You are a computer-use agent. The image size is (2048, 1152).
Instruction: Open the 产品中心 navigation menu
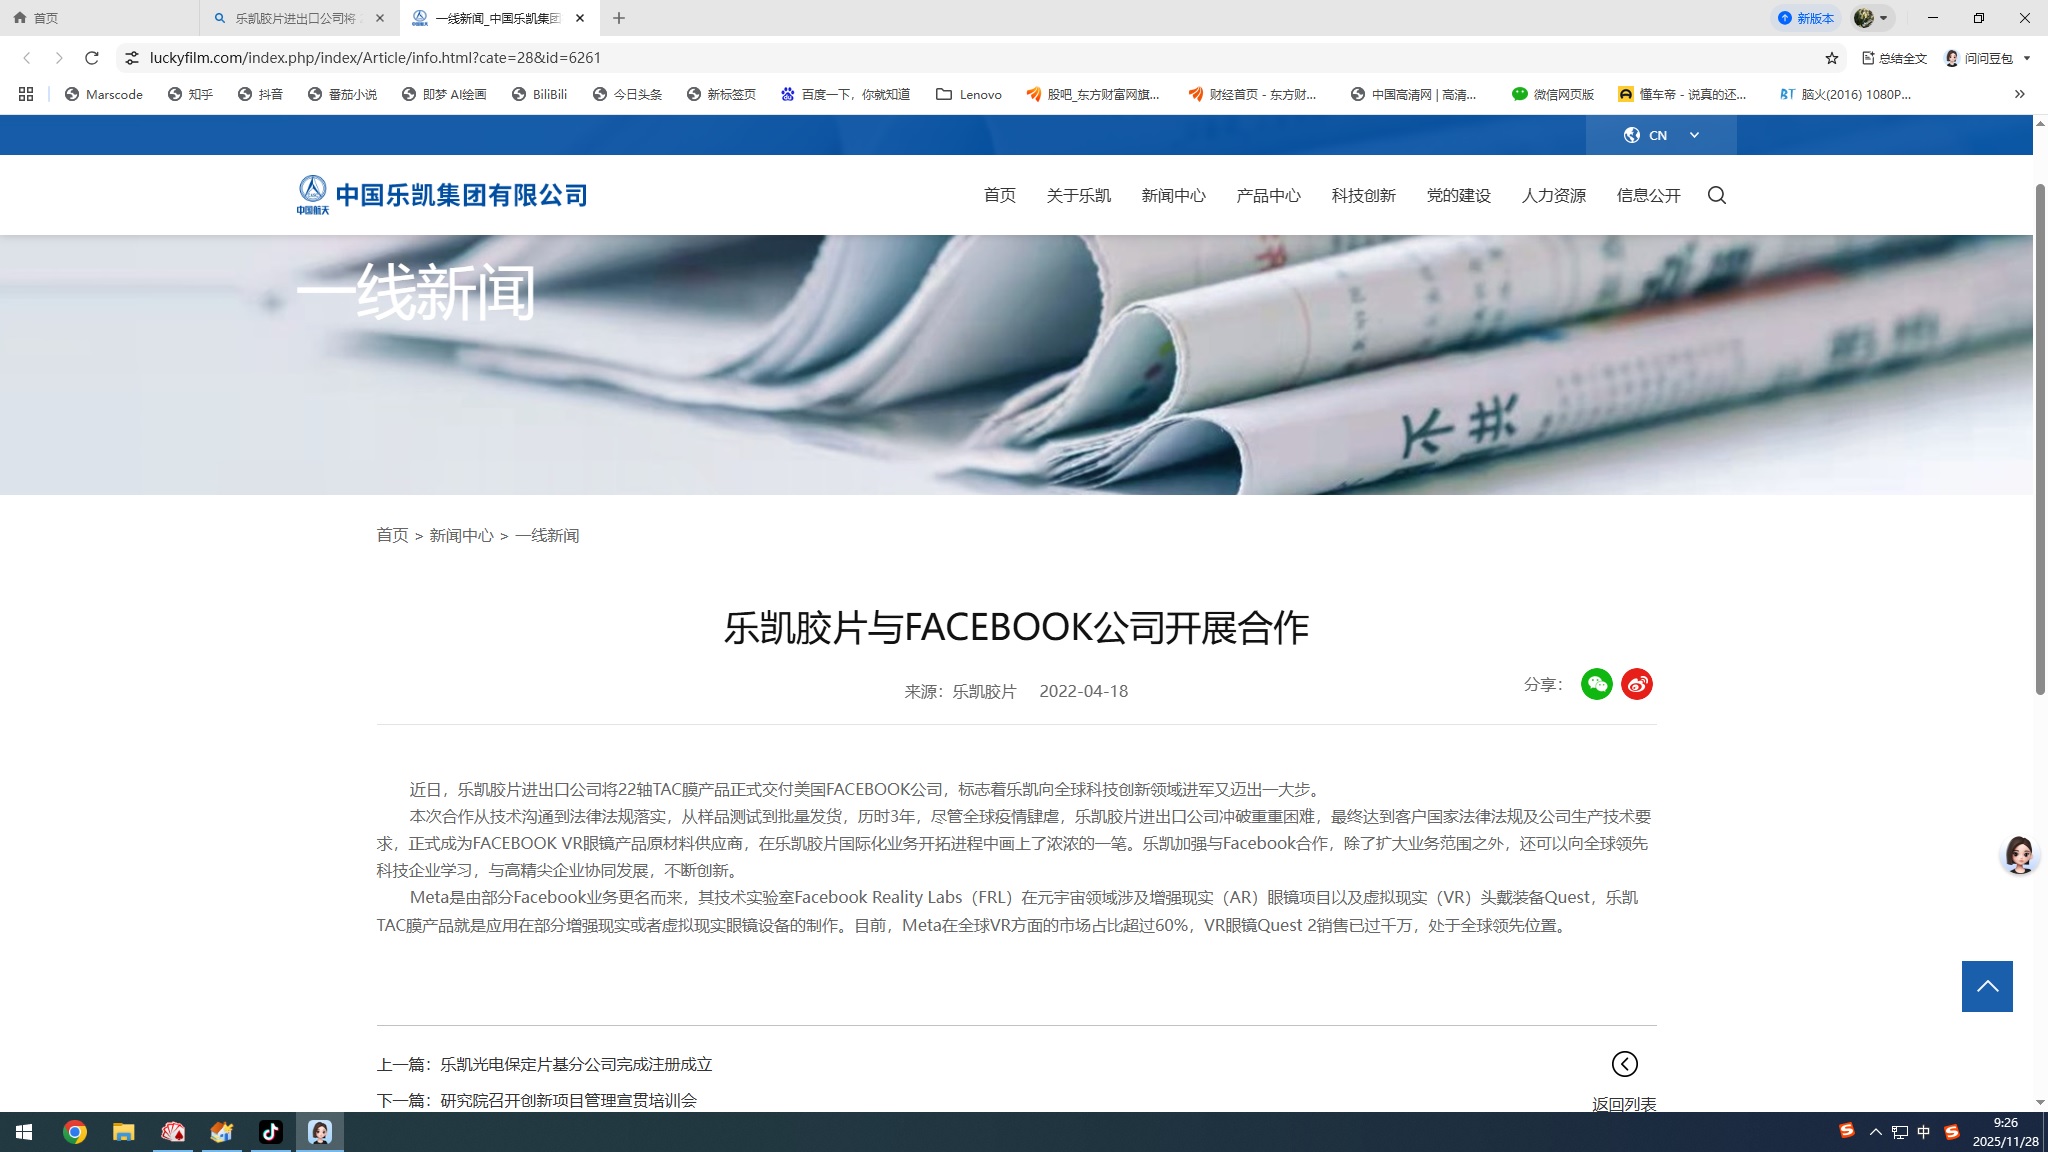[1268, 195]
